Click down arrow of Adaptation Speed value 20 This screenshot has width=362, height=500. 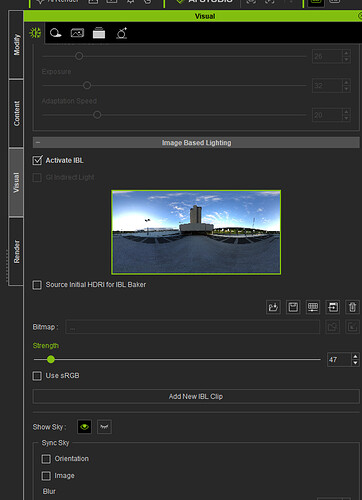coord(346,118)
